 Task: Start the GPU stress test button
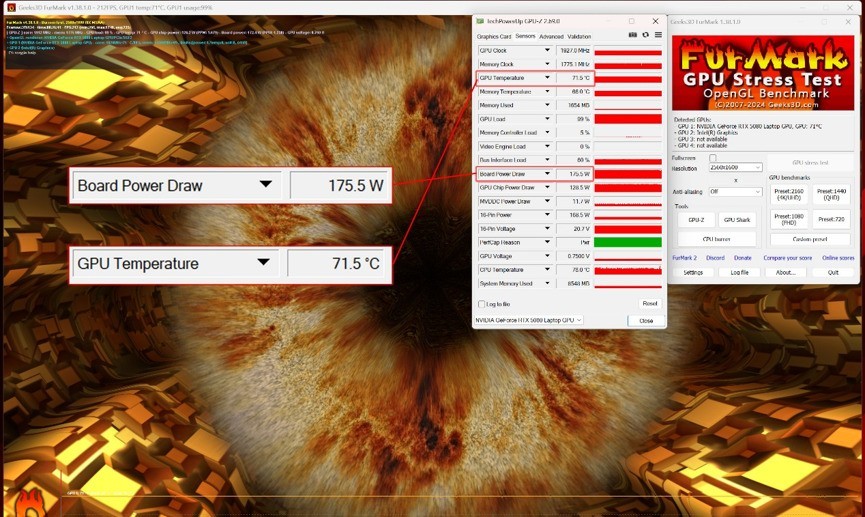(x=810, y=163)
